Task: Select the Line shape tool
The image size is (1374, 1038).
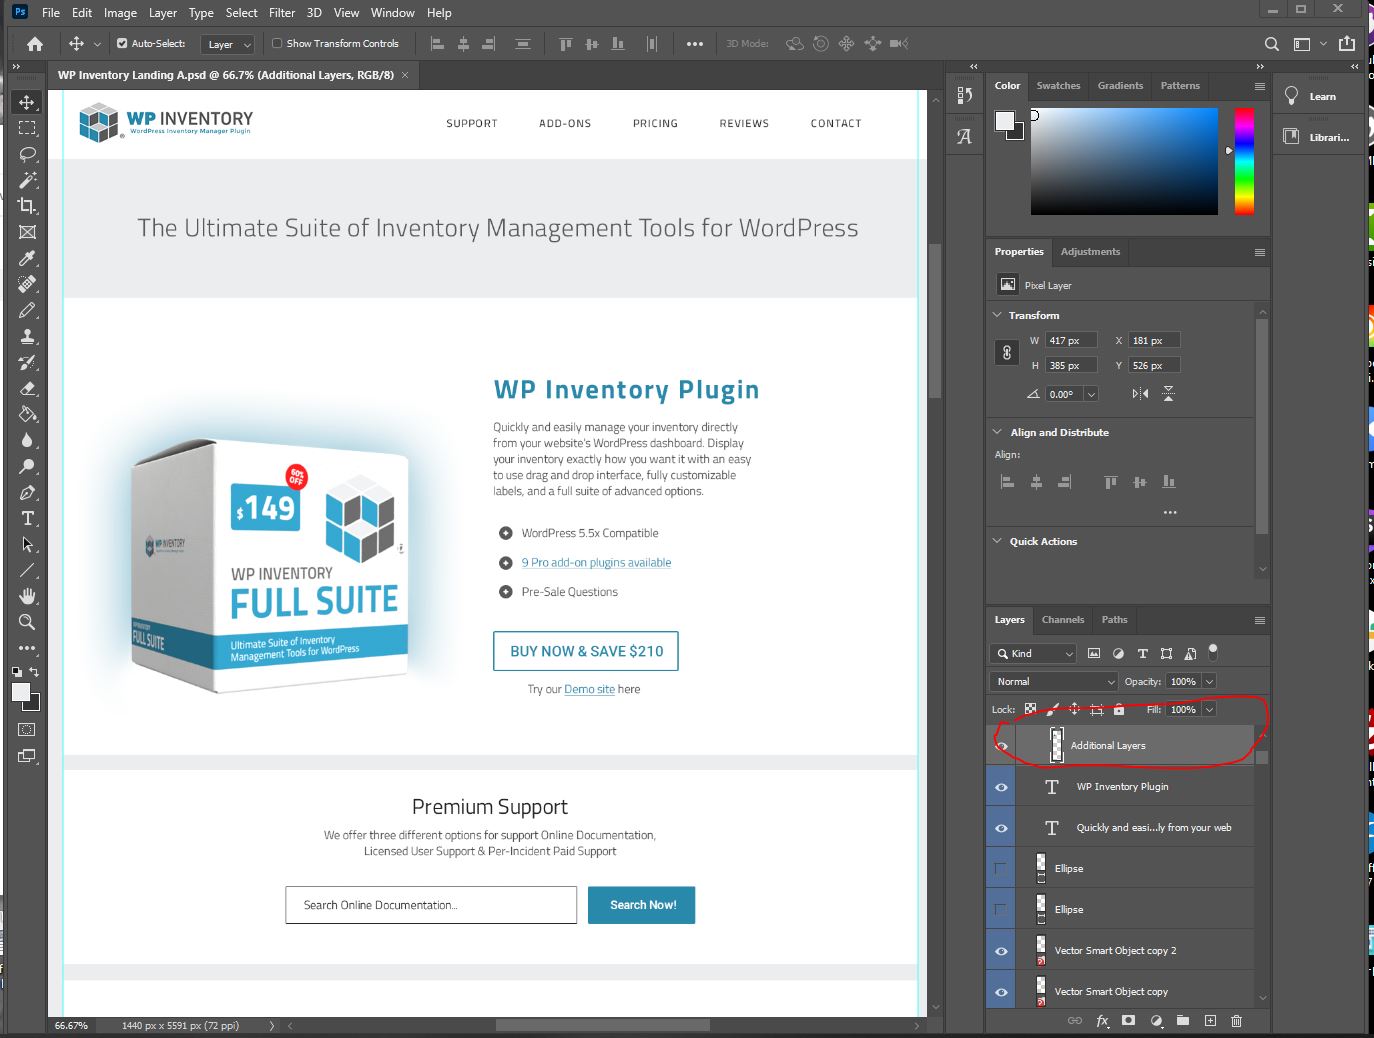Action: pyautogui.click(x=27, y=570)
